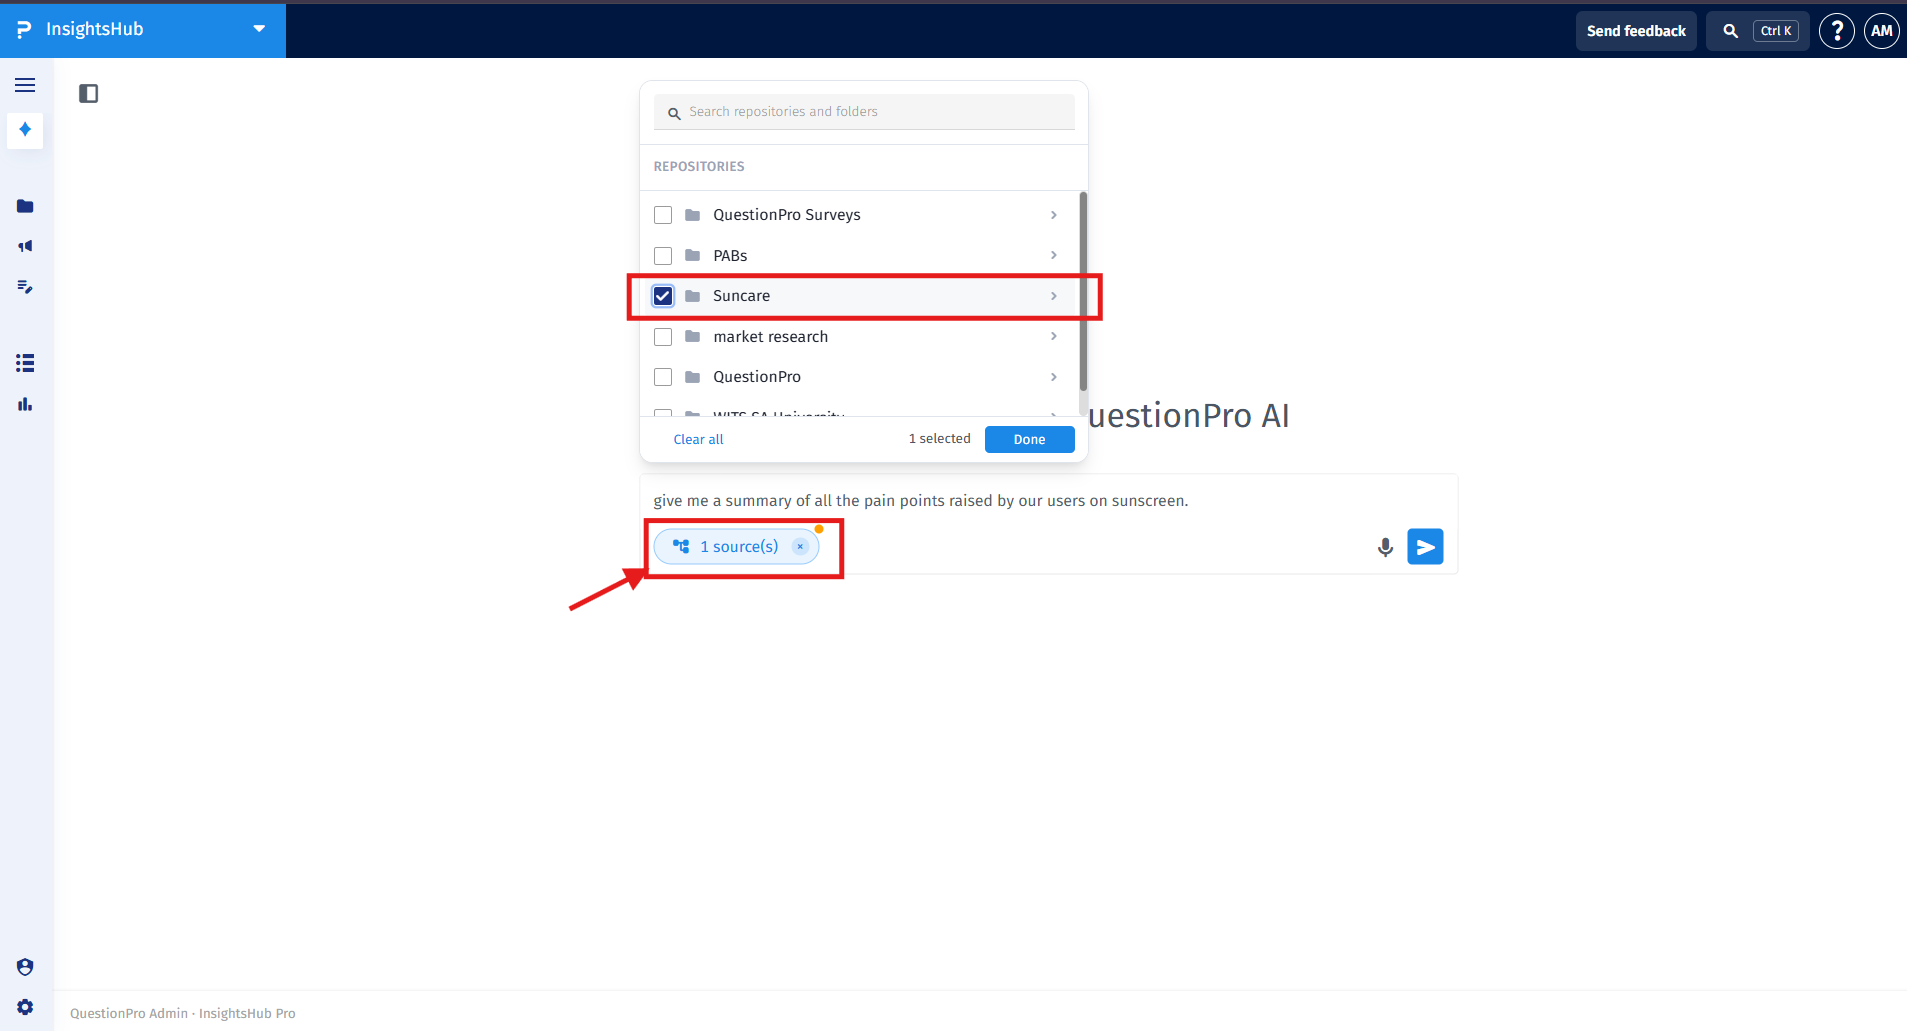Click the Send feedback button
Image resolution: width=1907 pixels, height=1031 pixels.
tap(1636, 31)
